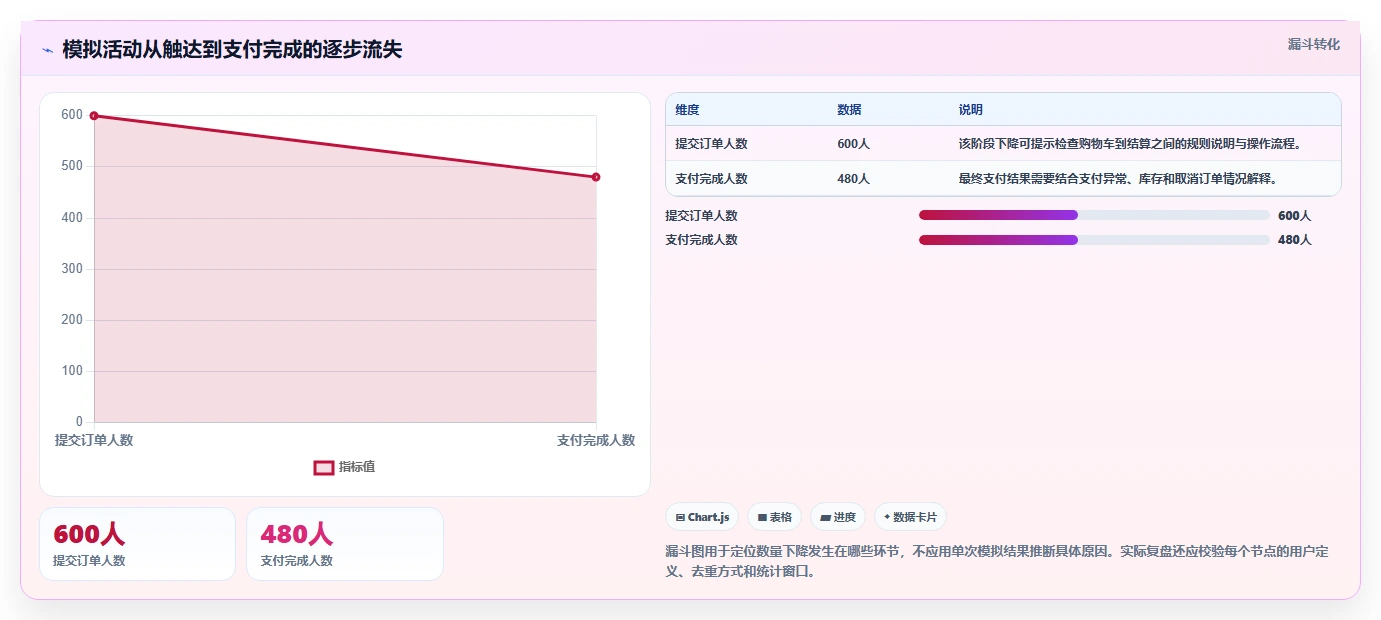The height and width of the screenshot is (620, 1381).
Task: Click the 支付完成人数 table cell
Action: pos(711,179)
